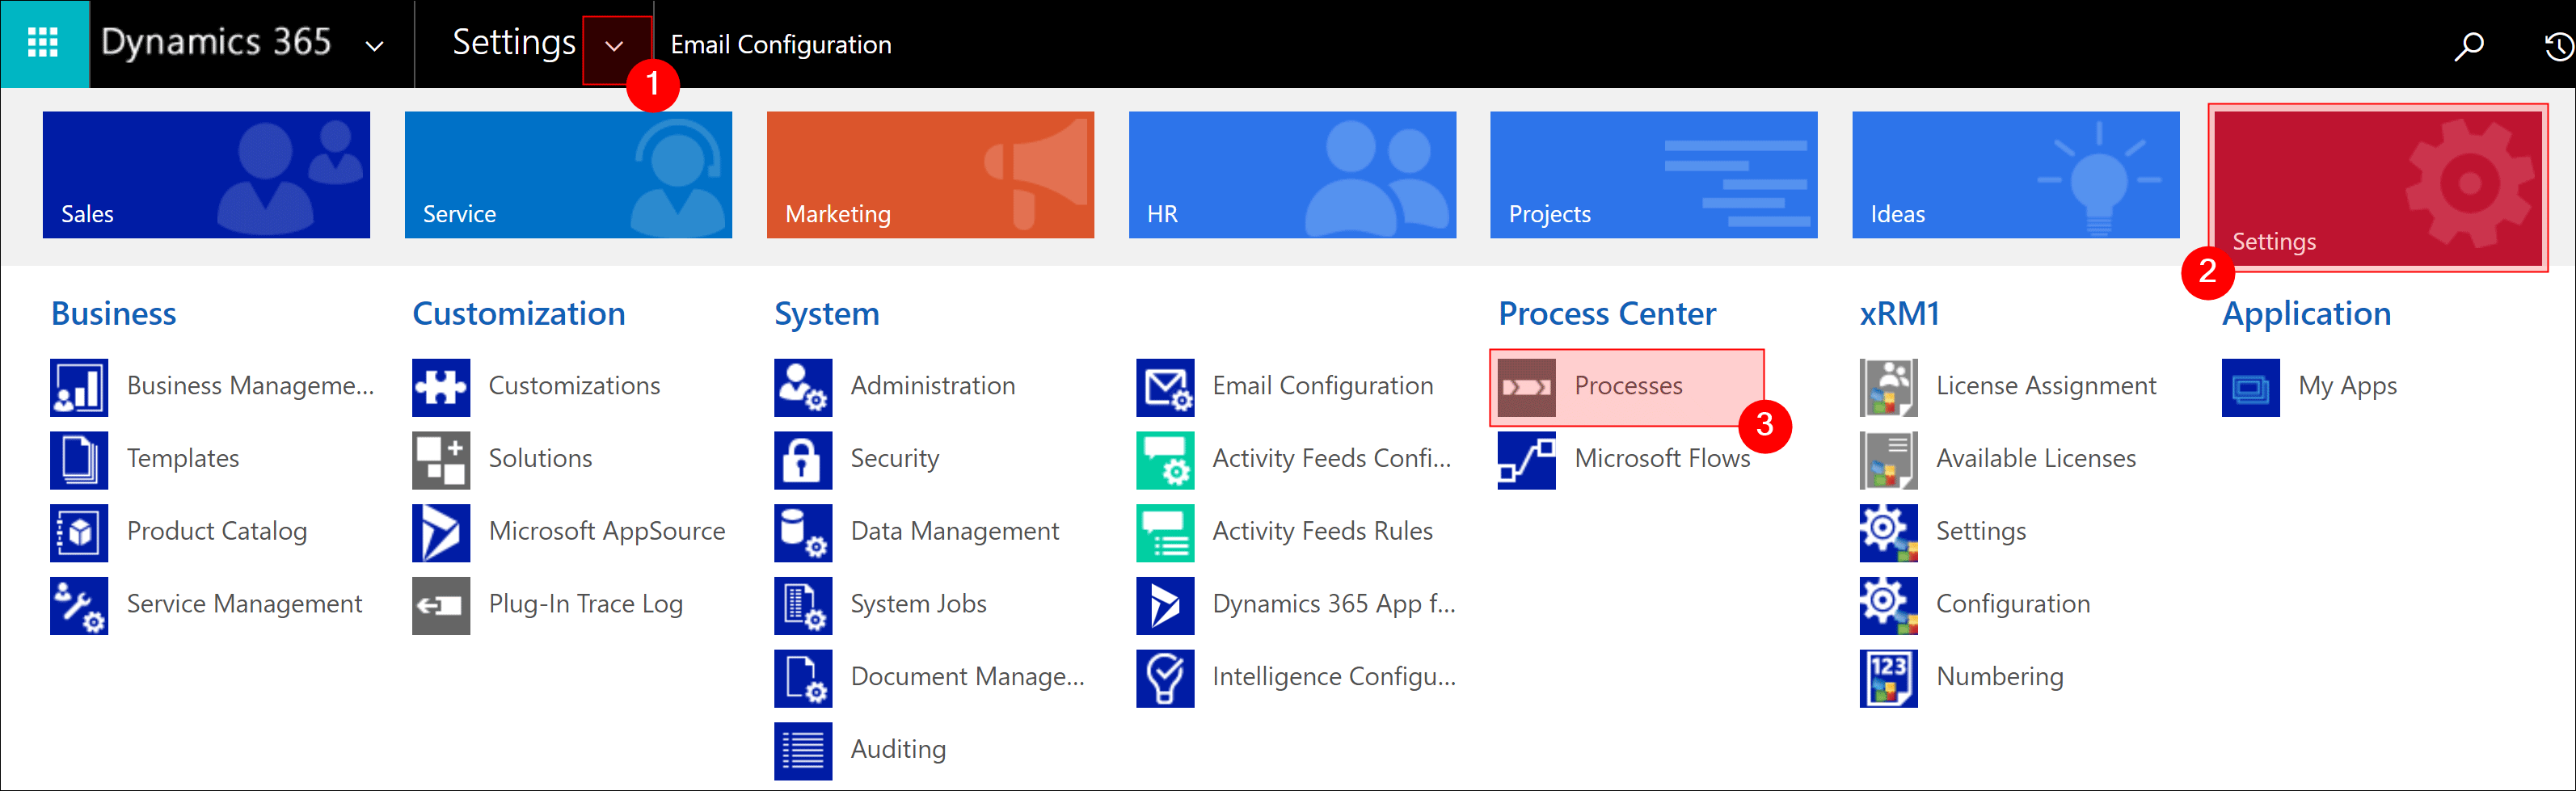Click the My Apps icon

pyautogui.click(x=2251, y=387)
